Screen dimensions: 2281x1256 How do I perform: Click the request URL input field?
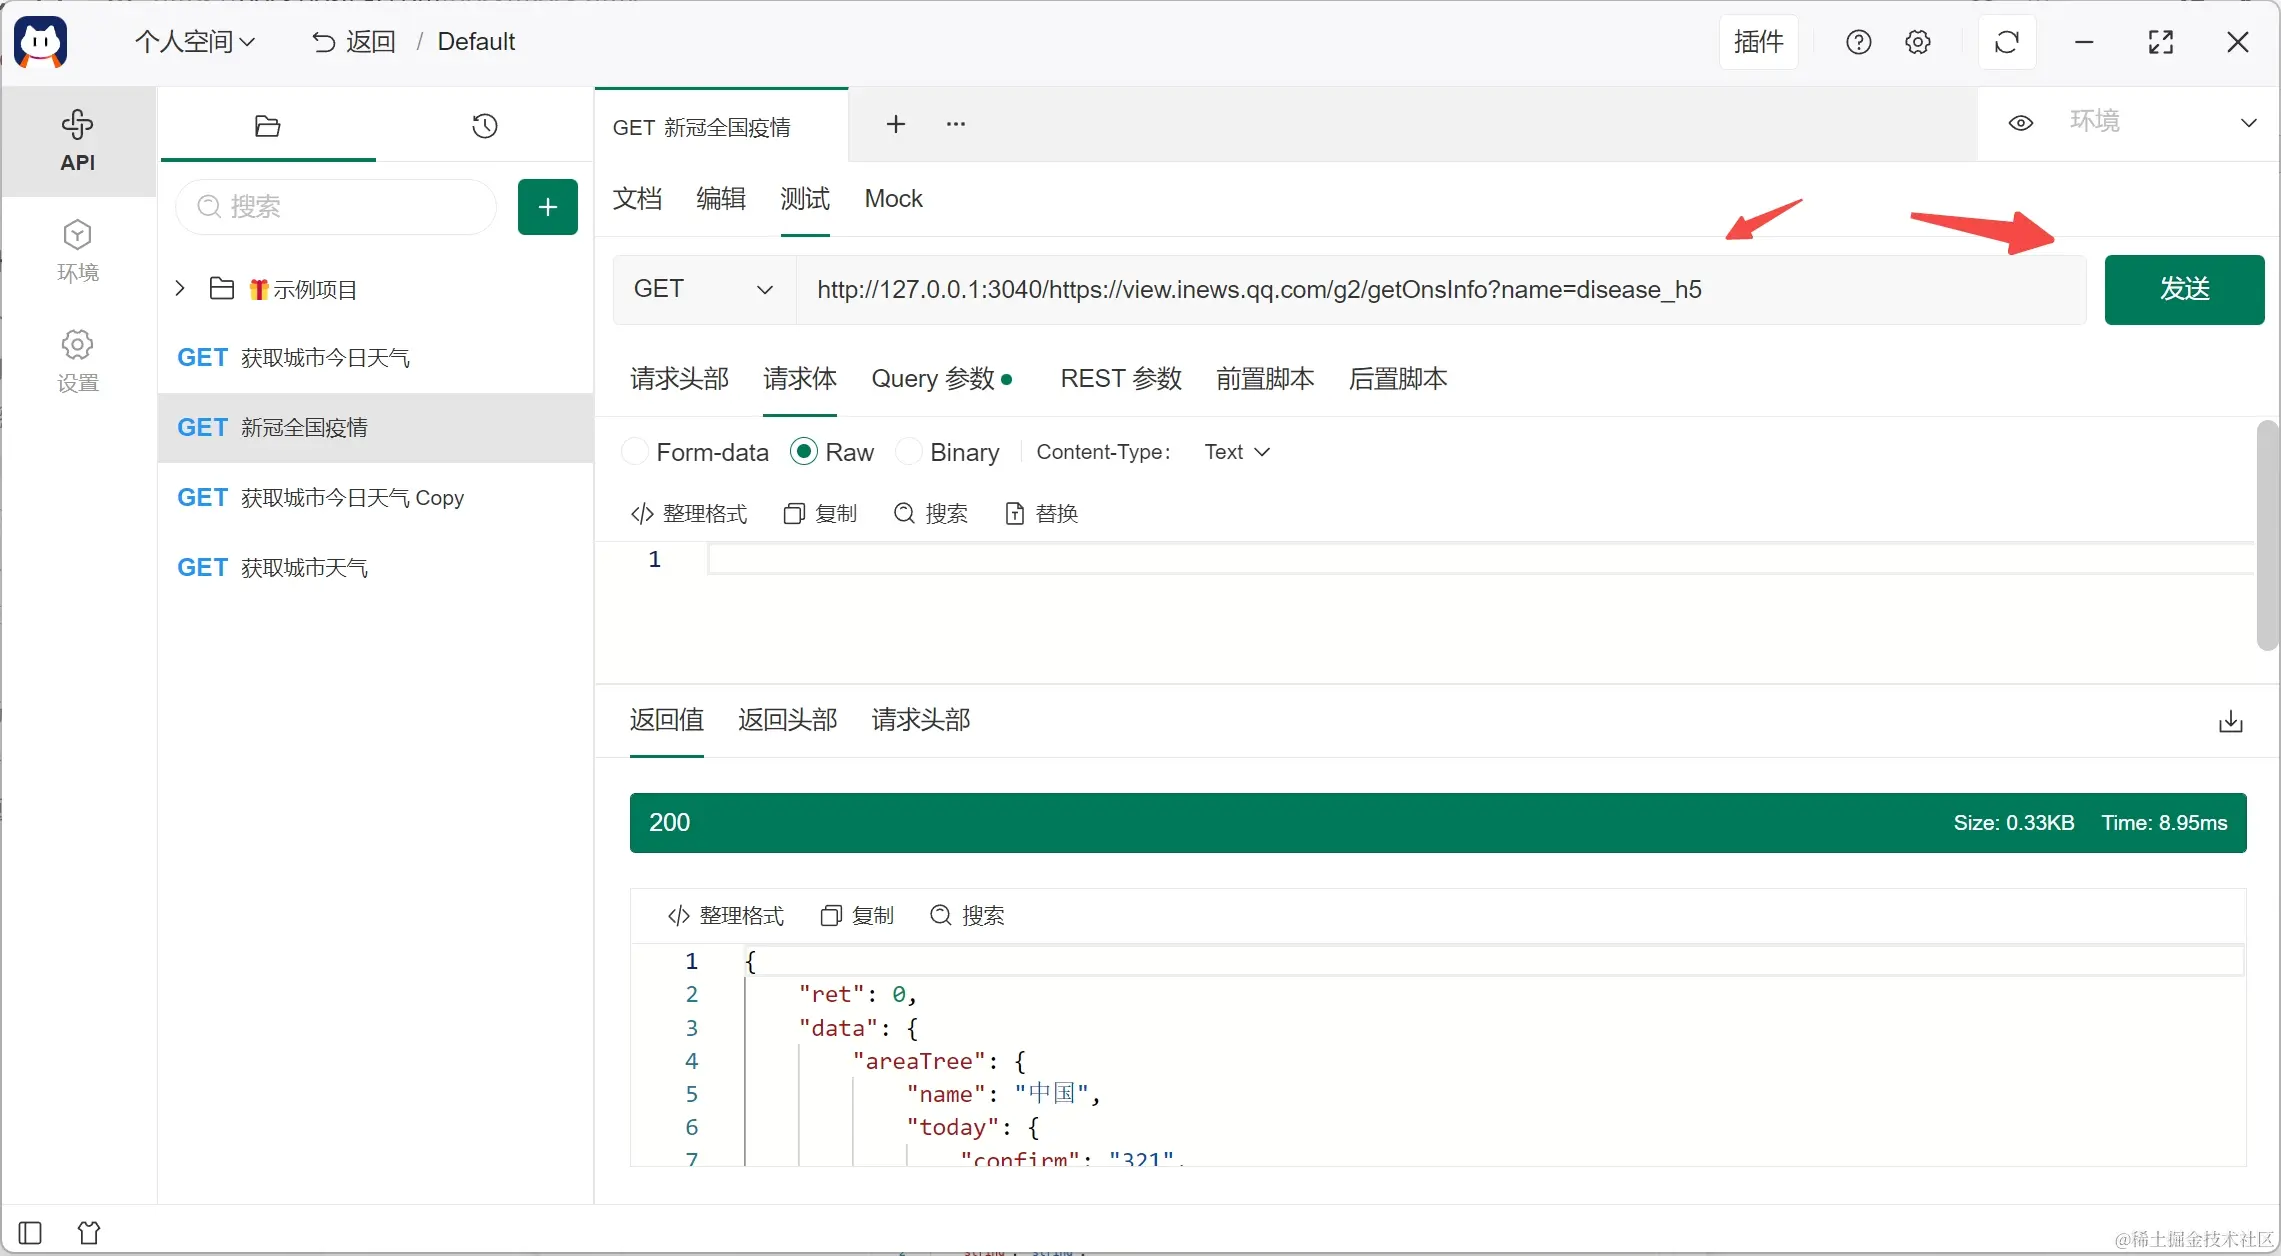tap(1440, 289)
